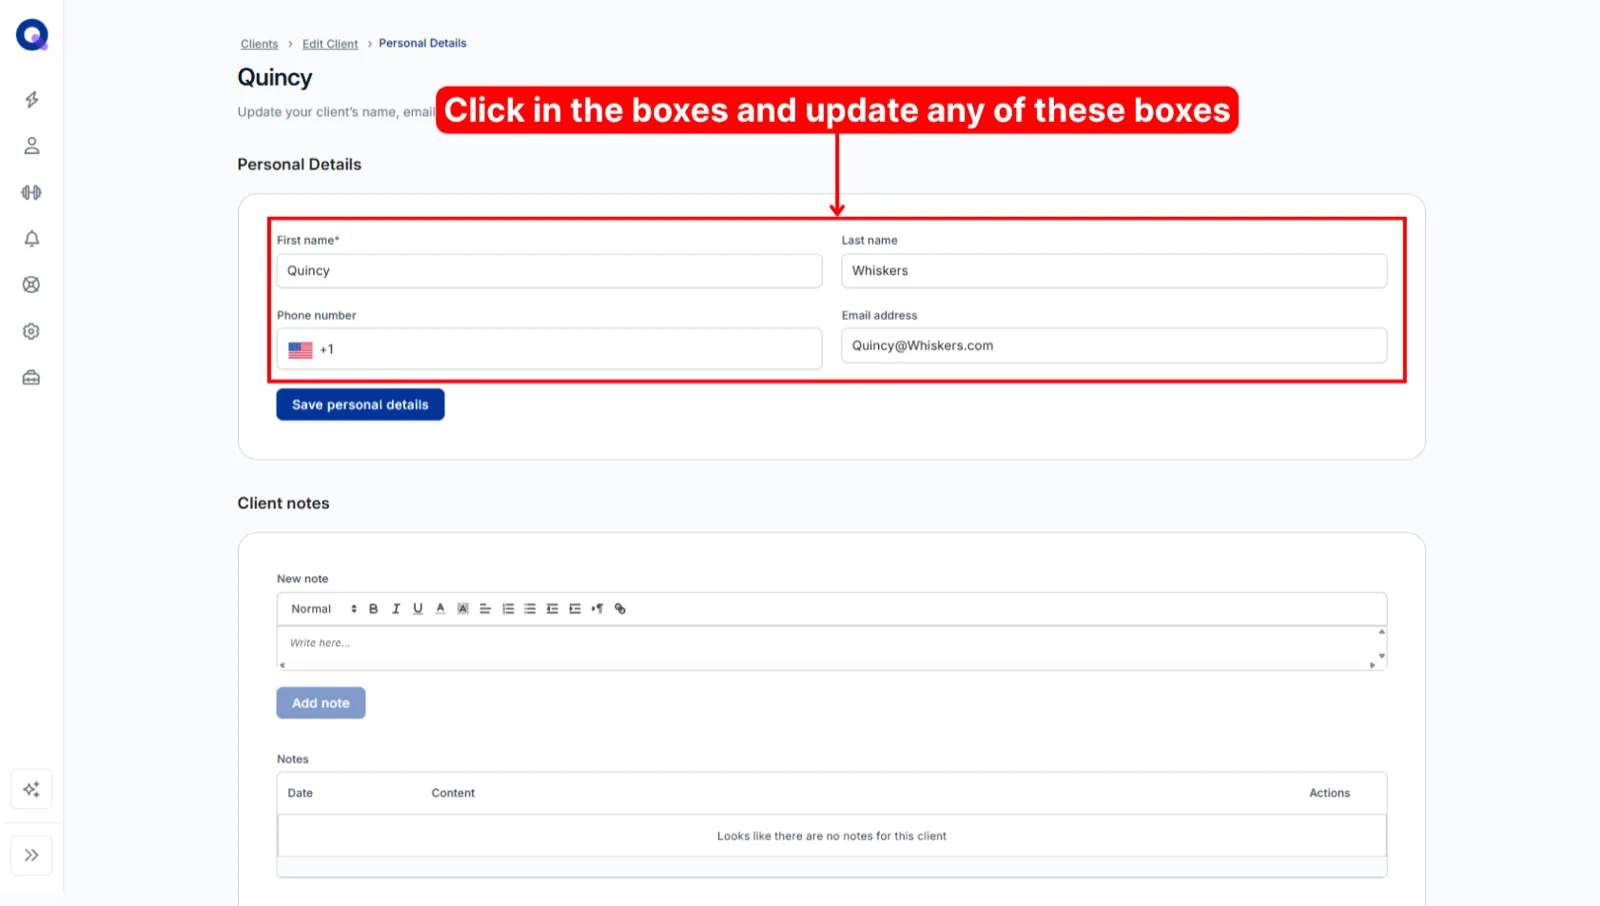Click the Content column header
Viewport: 1600px width, 906px height.
pyautogui.click(x=453, y=793)
